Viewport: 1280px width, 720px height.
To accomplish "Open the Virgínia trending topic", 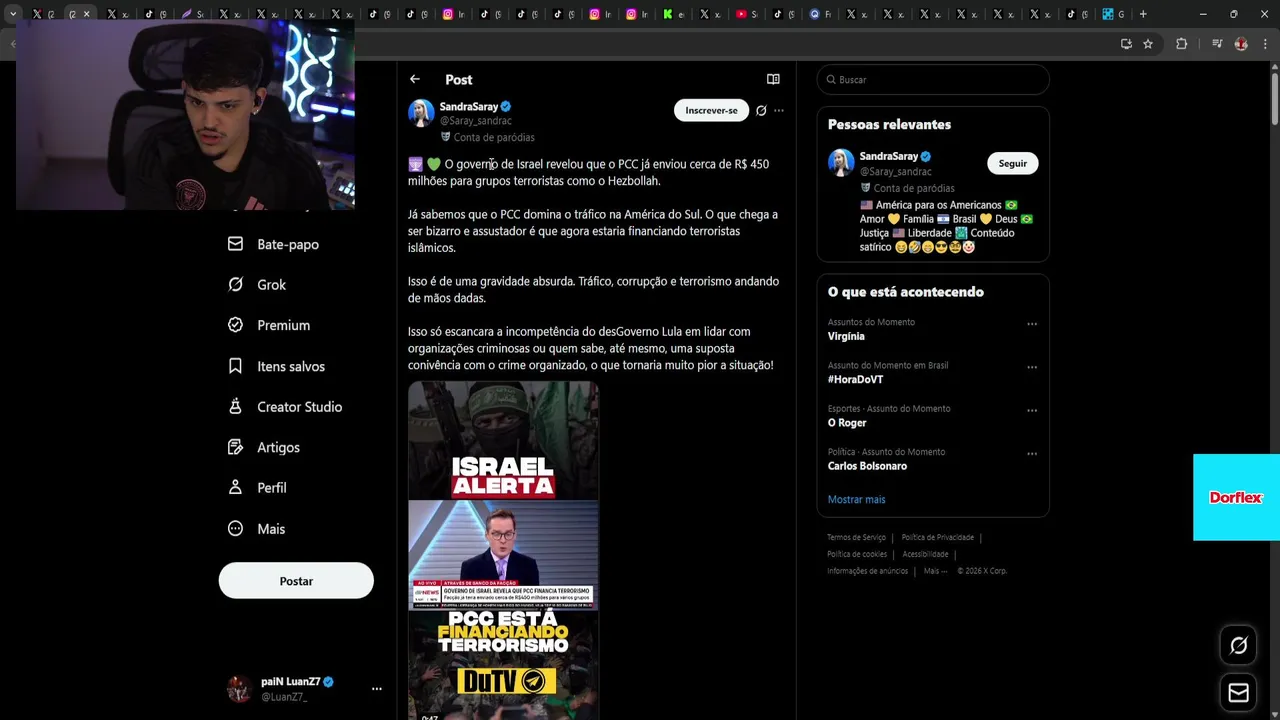I will [846, 336].
